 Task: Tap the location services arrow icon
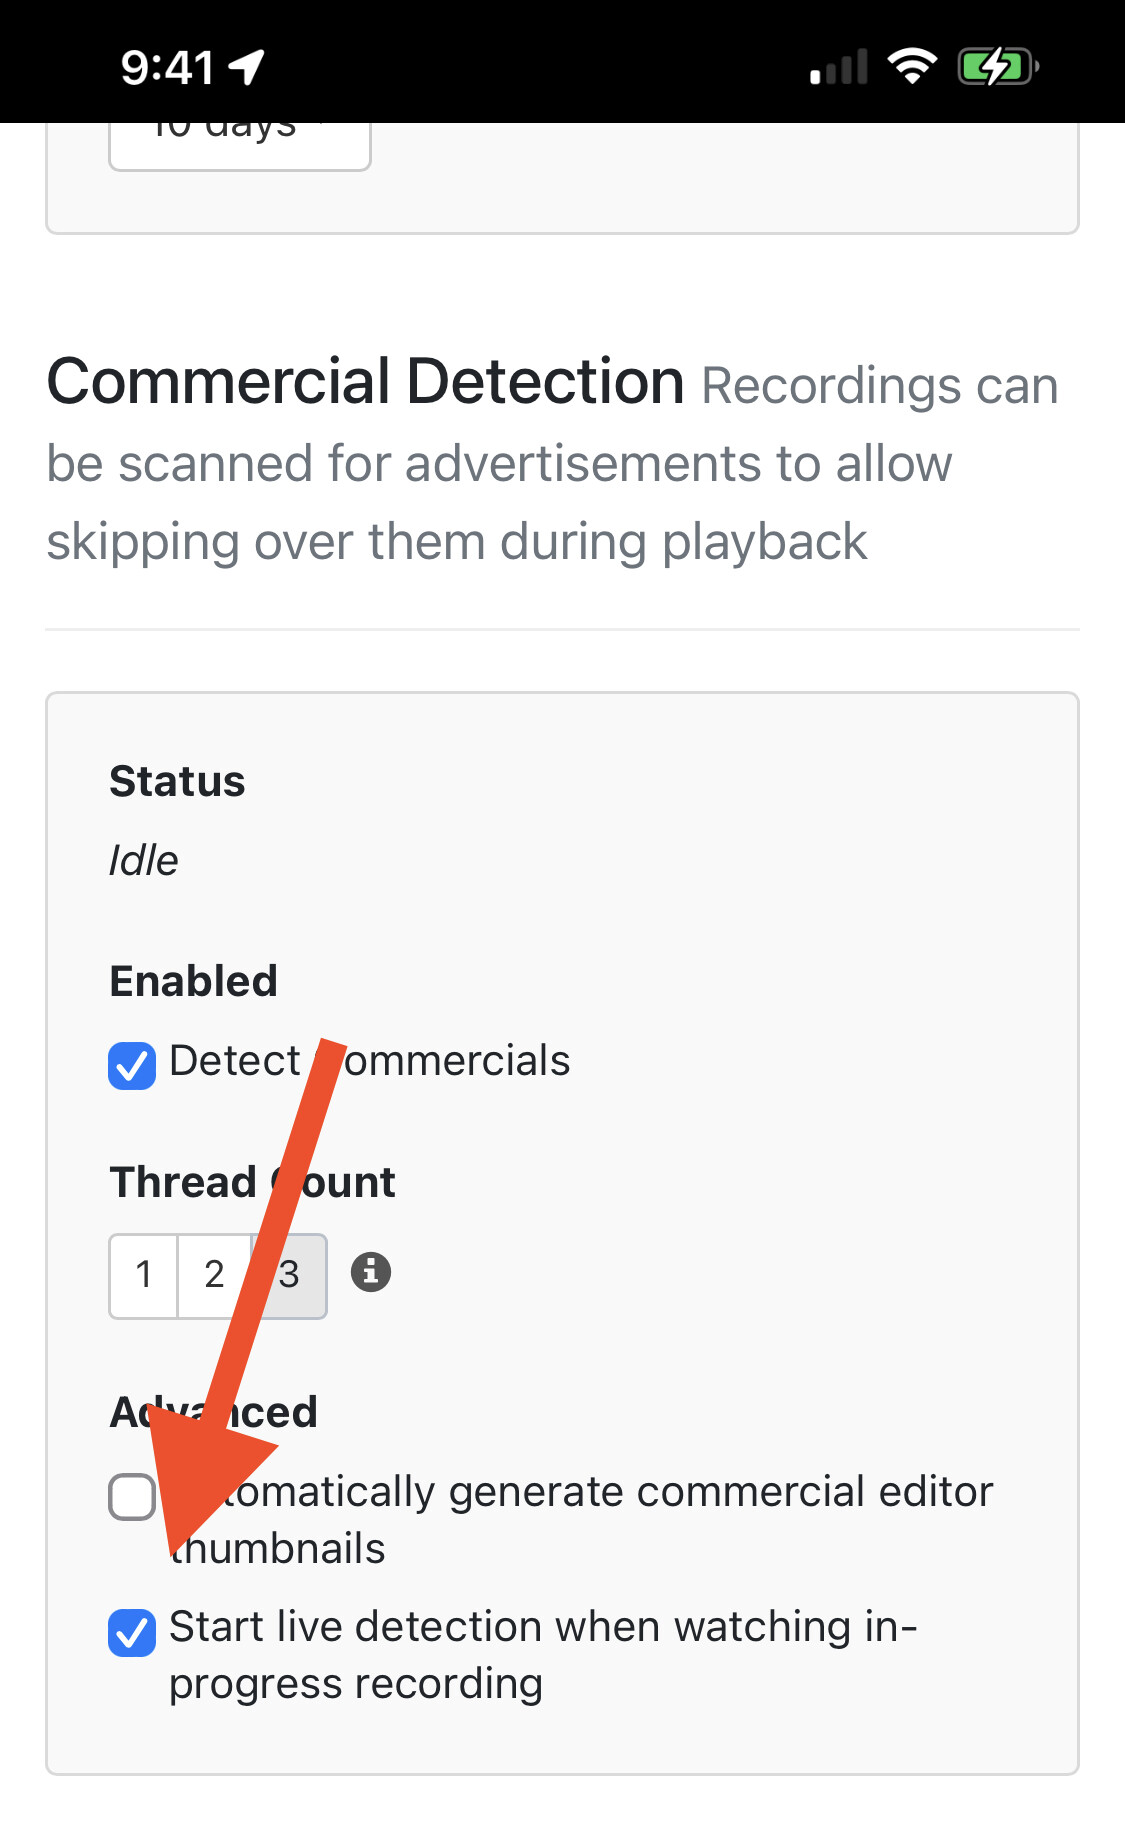243,66
